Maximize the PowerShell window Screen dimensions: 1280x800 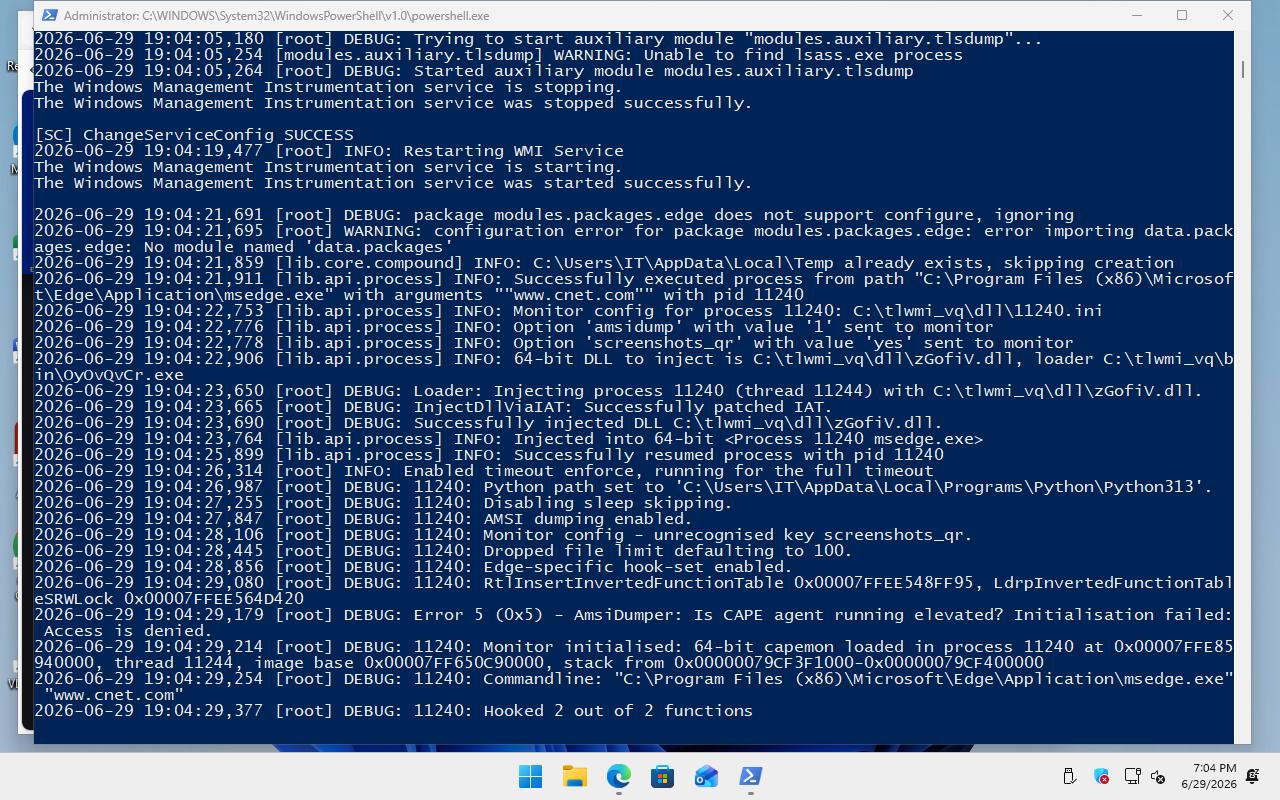click(x=1182, y=15)
